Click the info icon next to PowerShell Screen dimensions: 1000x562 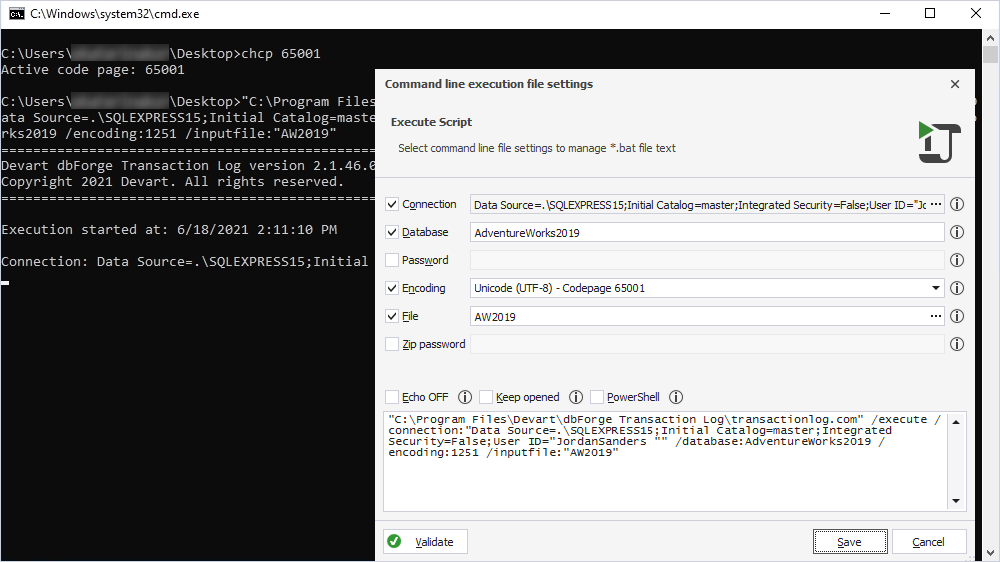point(676,397)
